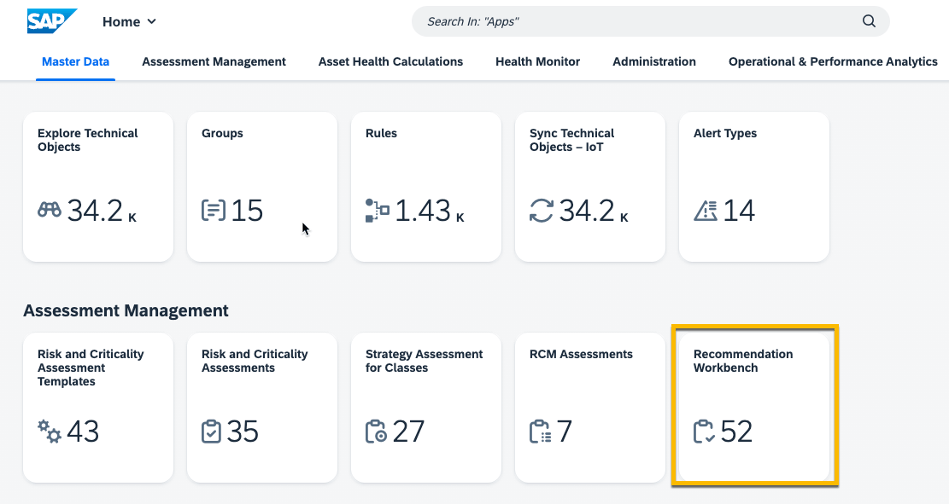The image size is (950, 504).
Task: Open Risk and Criticality Assessment Templates title
Action: point(91,368)
